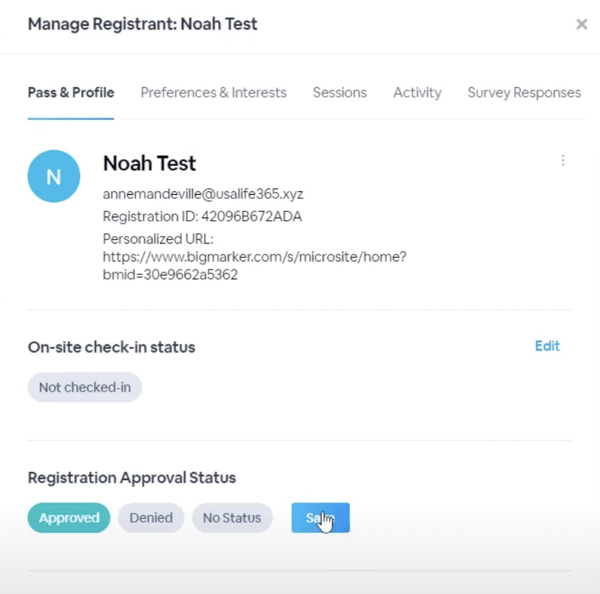Choose No Status for registration approval
The image size is (600, 594).
(x=232, y=518)
